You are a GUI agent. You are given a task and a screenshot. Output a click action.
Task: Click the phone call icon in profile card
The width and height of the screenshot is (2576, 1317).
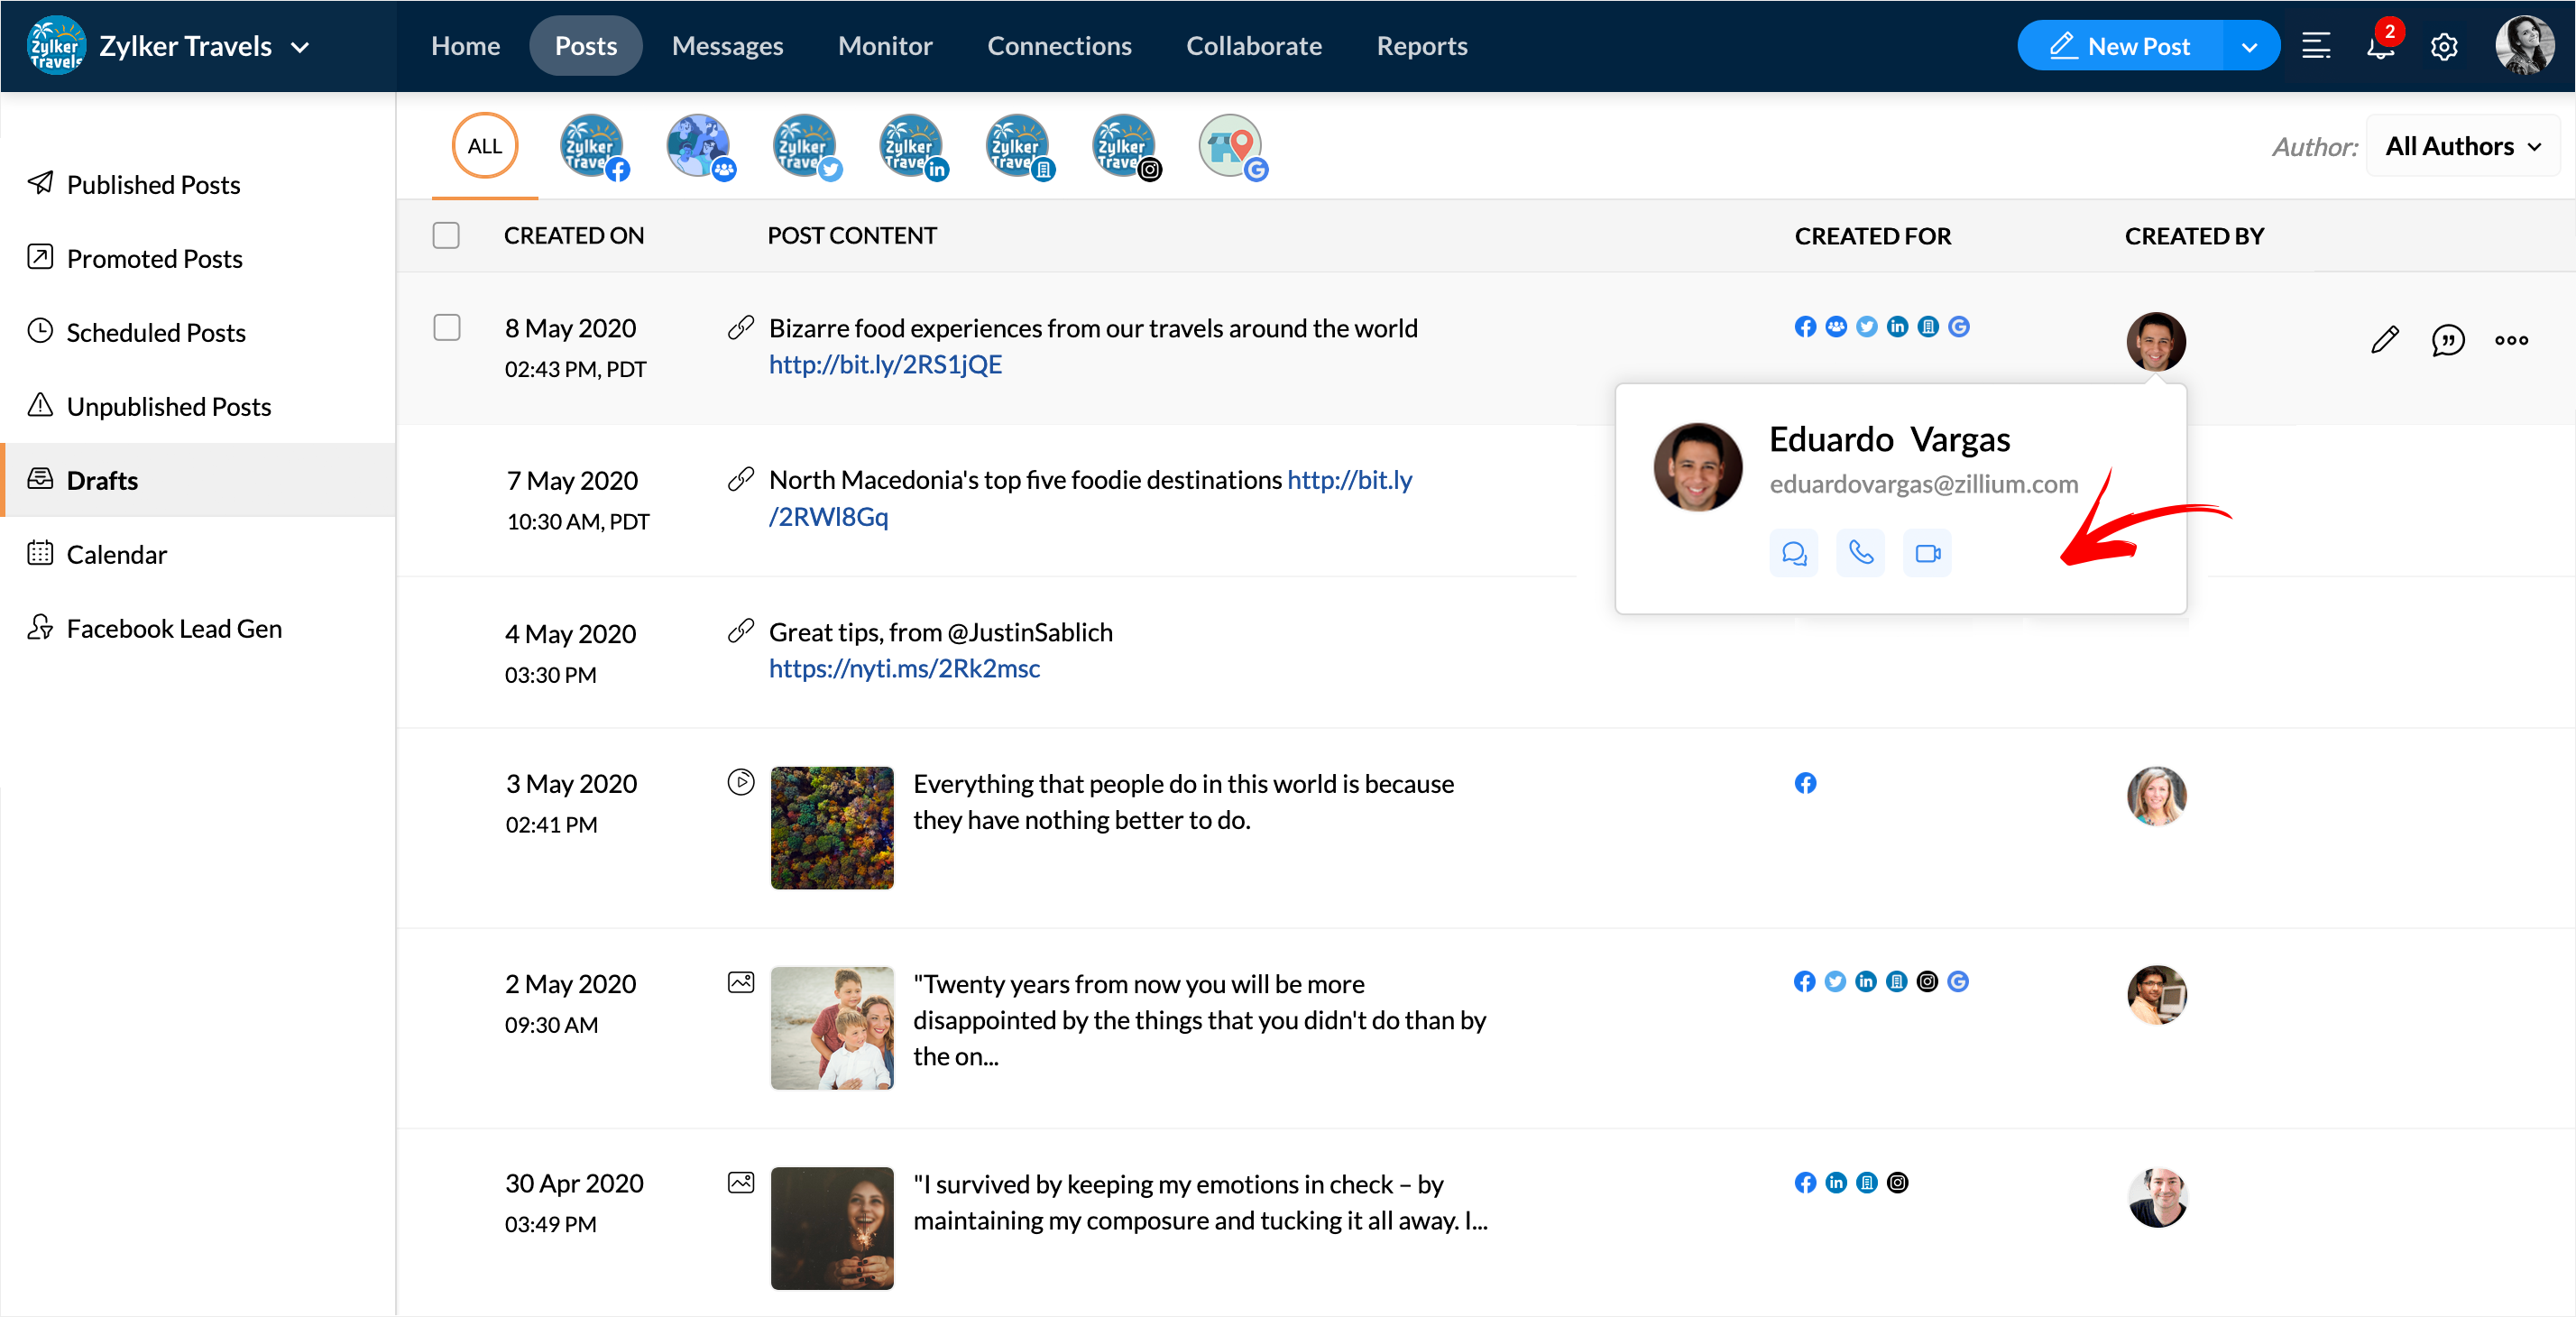coord(1861,553)
